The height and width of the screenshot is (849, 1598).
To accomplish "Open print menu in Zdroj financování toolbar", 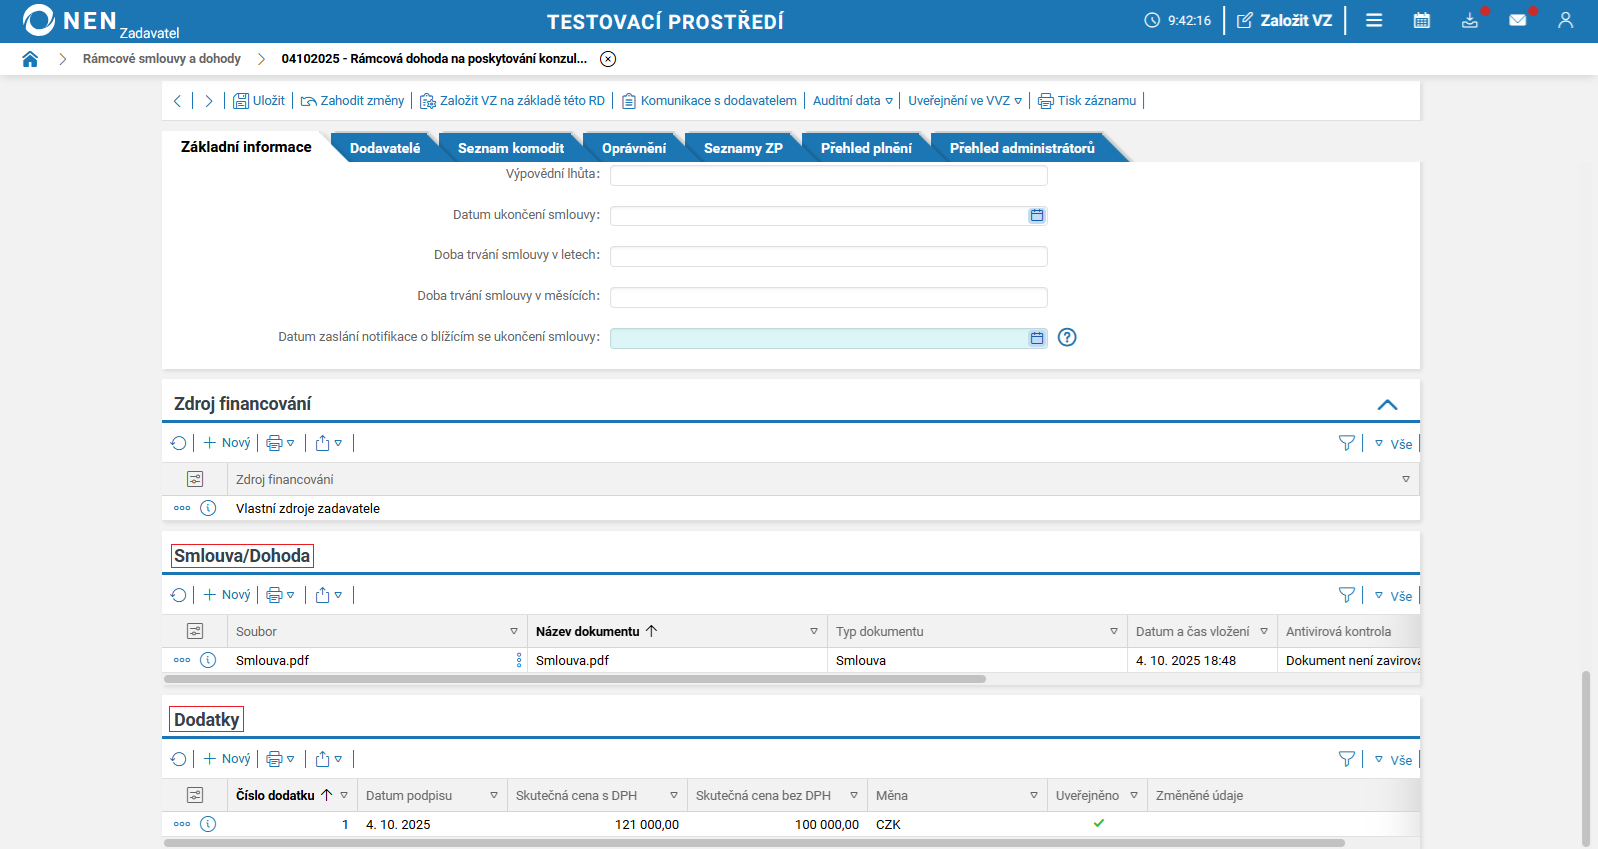I will point(280,443).
